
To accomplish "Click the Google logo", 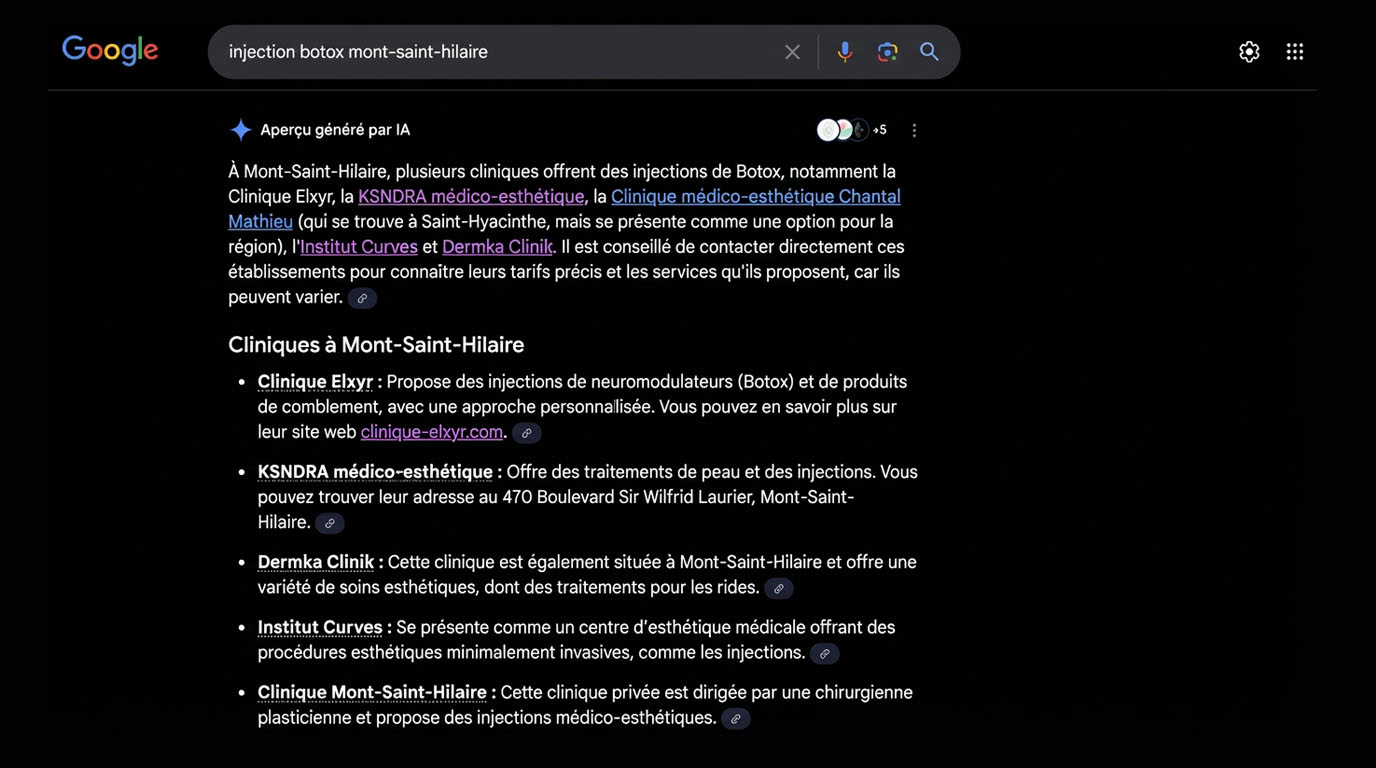I will point(110,50).
